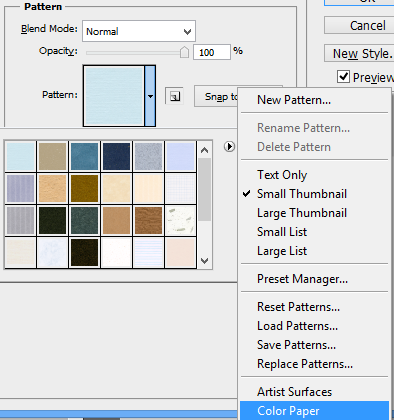Click the current pattern preview swatch
This screenshot has width=394, height=420.
(114, 96)
